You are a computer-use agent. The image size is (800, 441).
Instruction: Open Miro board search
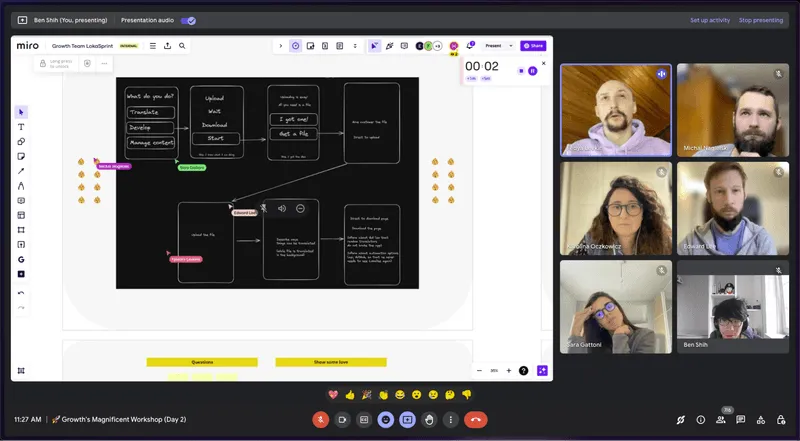coord(182,46)
